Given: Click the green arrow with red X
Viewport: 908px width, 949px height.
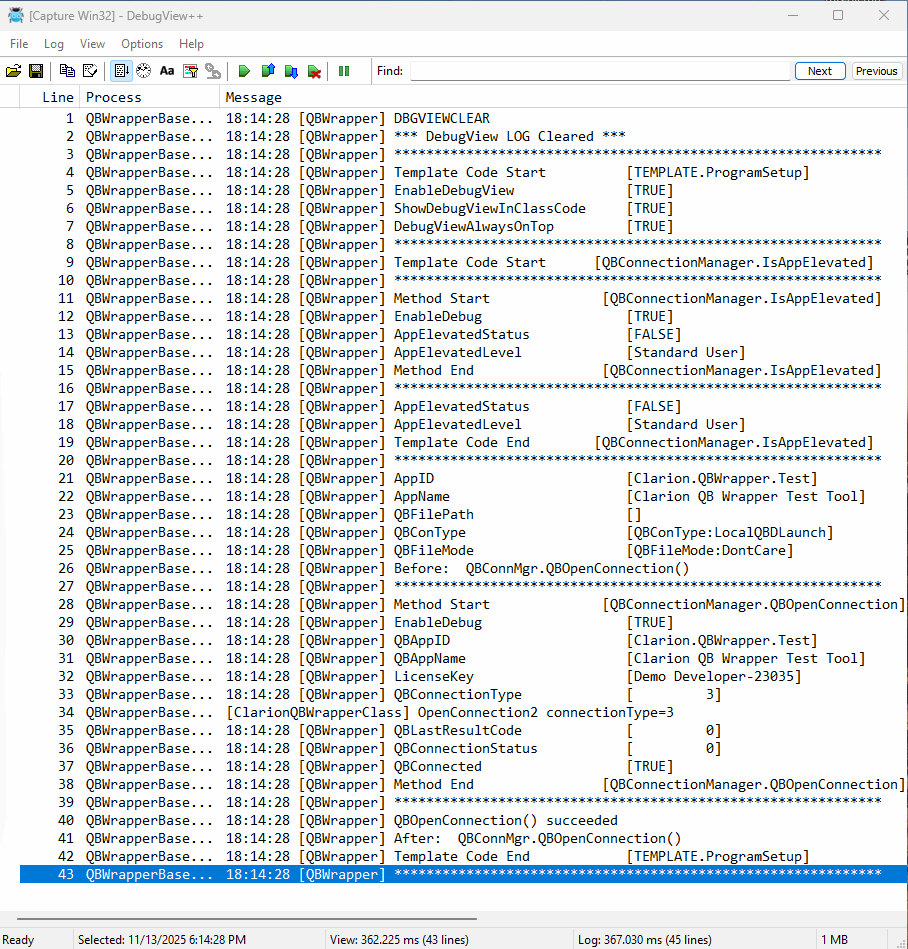Looking at the screenshot, I should pyautogui.click(x=314, y=71).
